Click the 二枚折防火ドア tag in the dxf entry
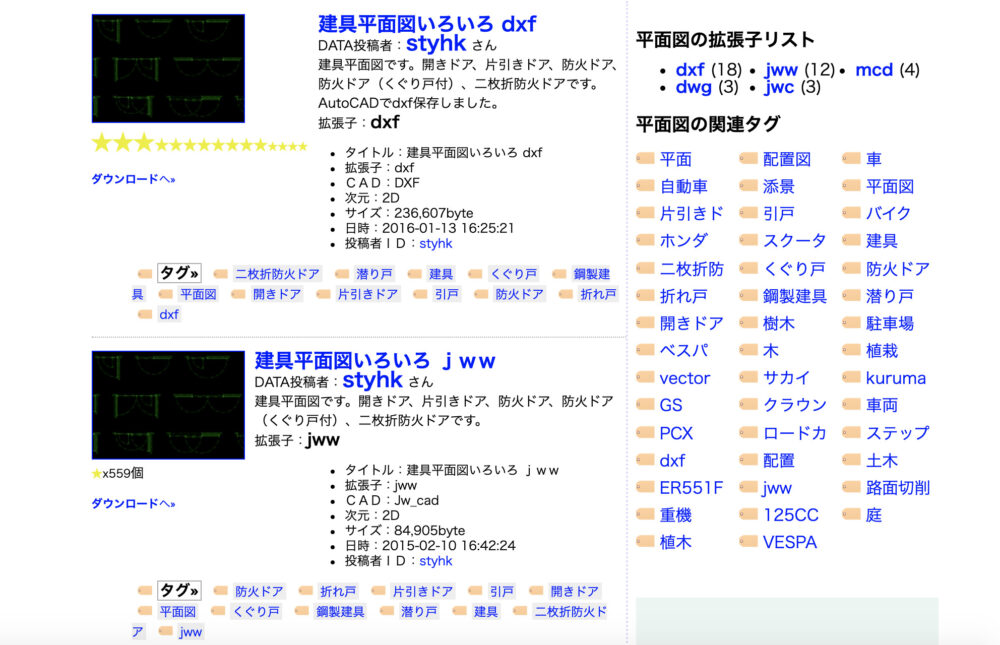1000x645 pixels. coord(277,274)
